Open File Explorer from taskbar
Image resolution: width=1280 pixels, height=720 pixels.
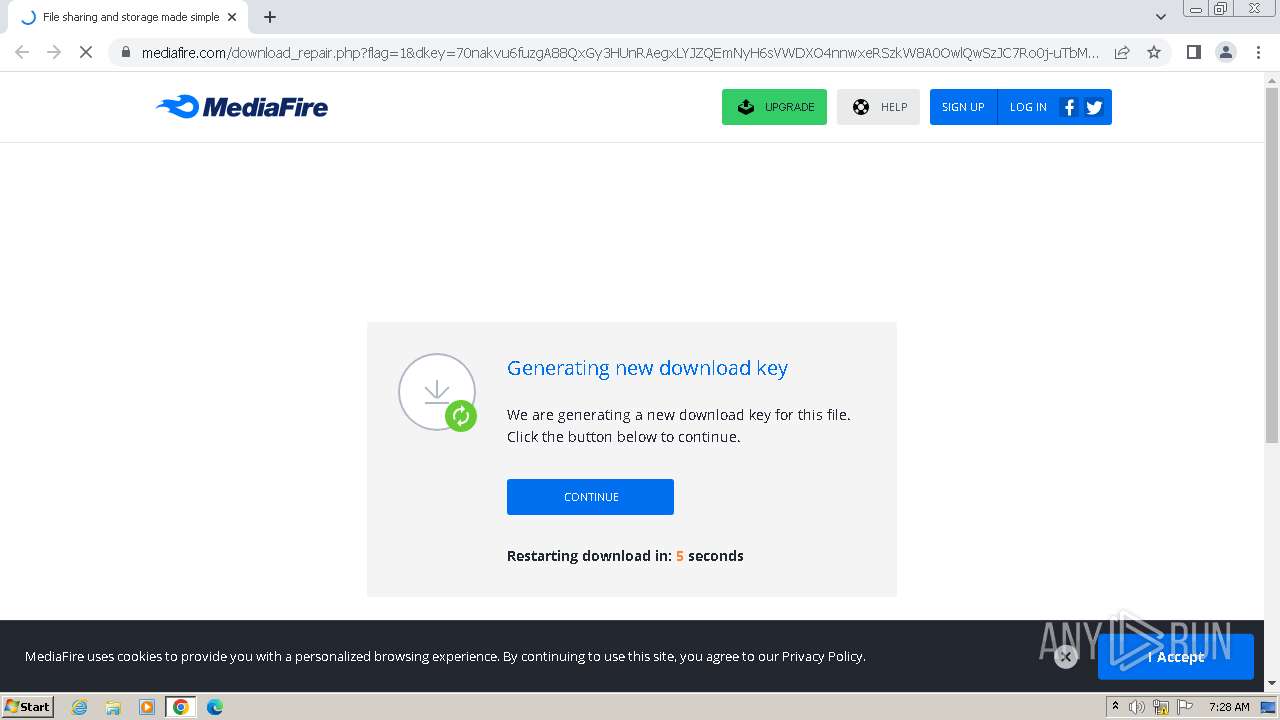coord(113,707)
